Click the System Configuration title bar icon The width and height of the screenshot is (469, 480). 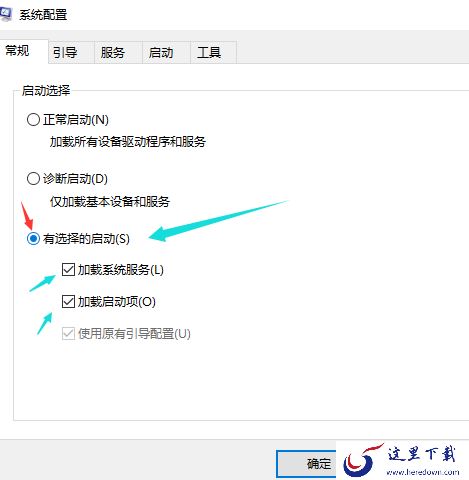pos(6,15)
